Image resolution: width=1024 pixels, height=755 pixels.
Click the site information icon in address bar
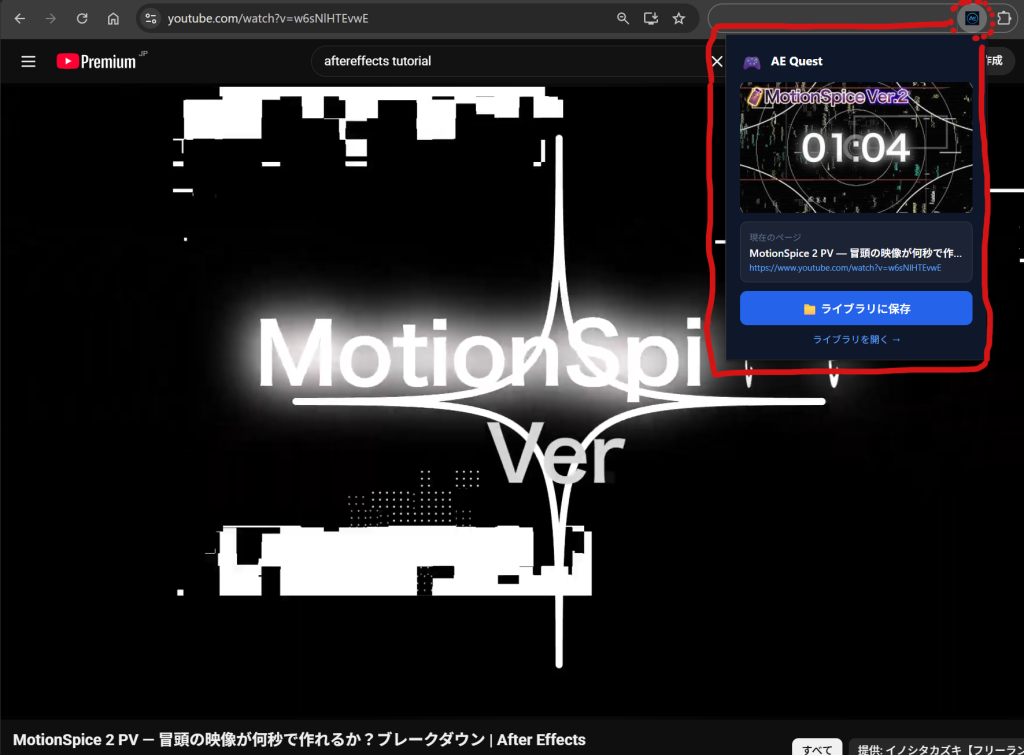coord(152,17)
